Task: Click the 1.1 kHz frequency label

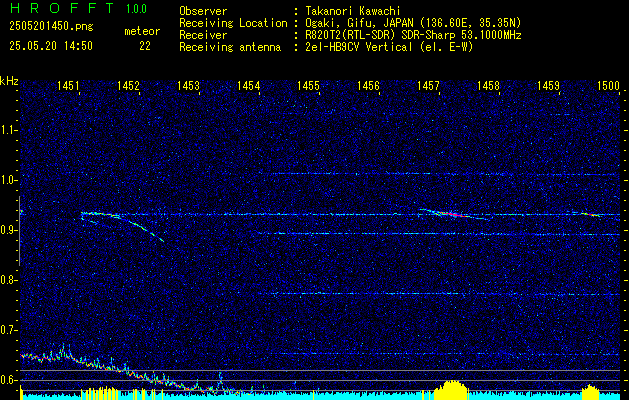Action: pyautogui.click(x=8, y=130)
